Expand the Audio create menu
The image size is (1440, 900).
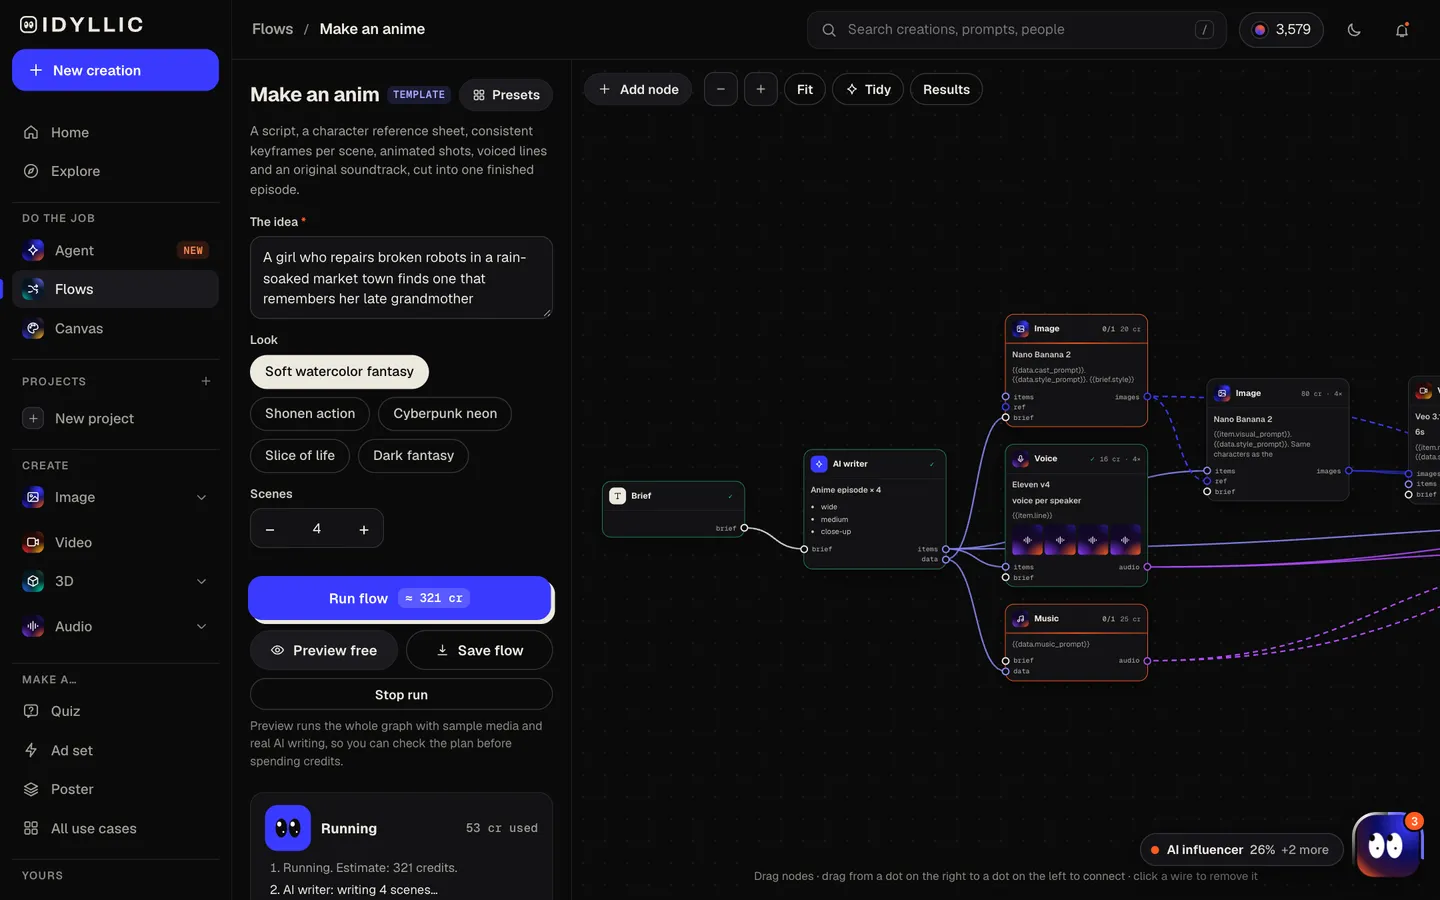201,627
